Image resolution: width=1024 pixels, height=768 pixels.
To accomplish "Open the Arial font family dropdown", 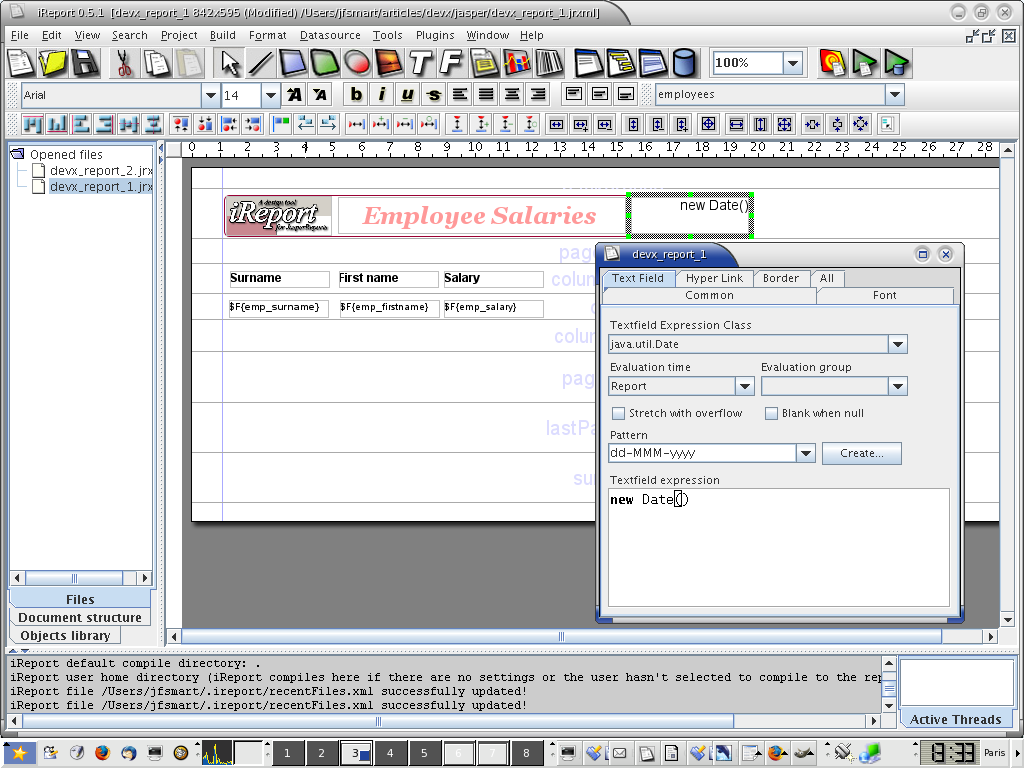I will coord(210,95).
